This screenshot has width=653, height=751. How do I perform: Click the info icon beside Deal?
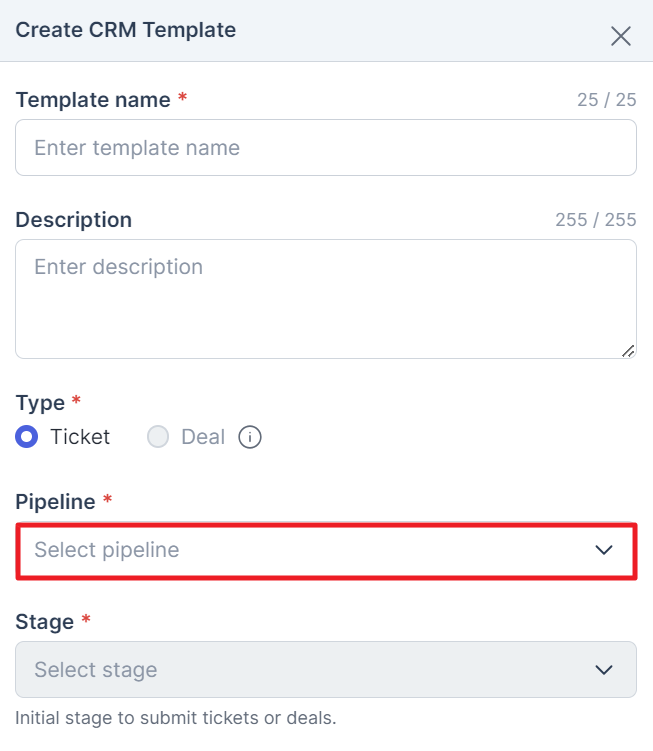click(250, 437)
